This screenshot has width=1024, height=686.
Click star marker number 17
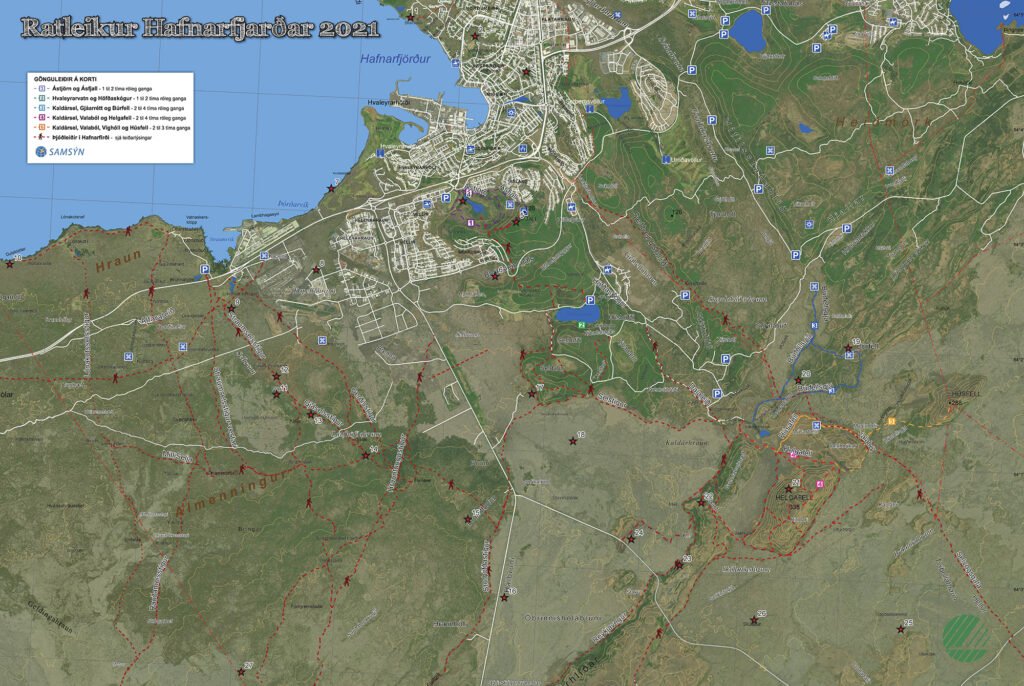click(x=532, y=393)
